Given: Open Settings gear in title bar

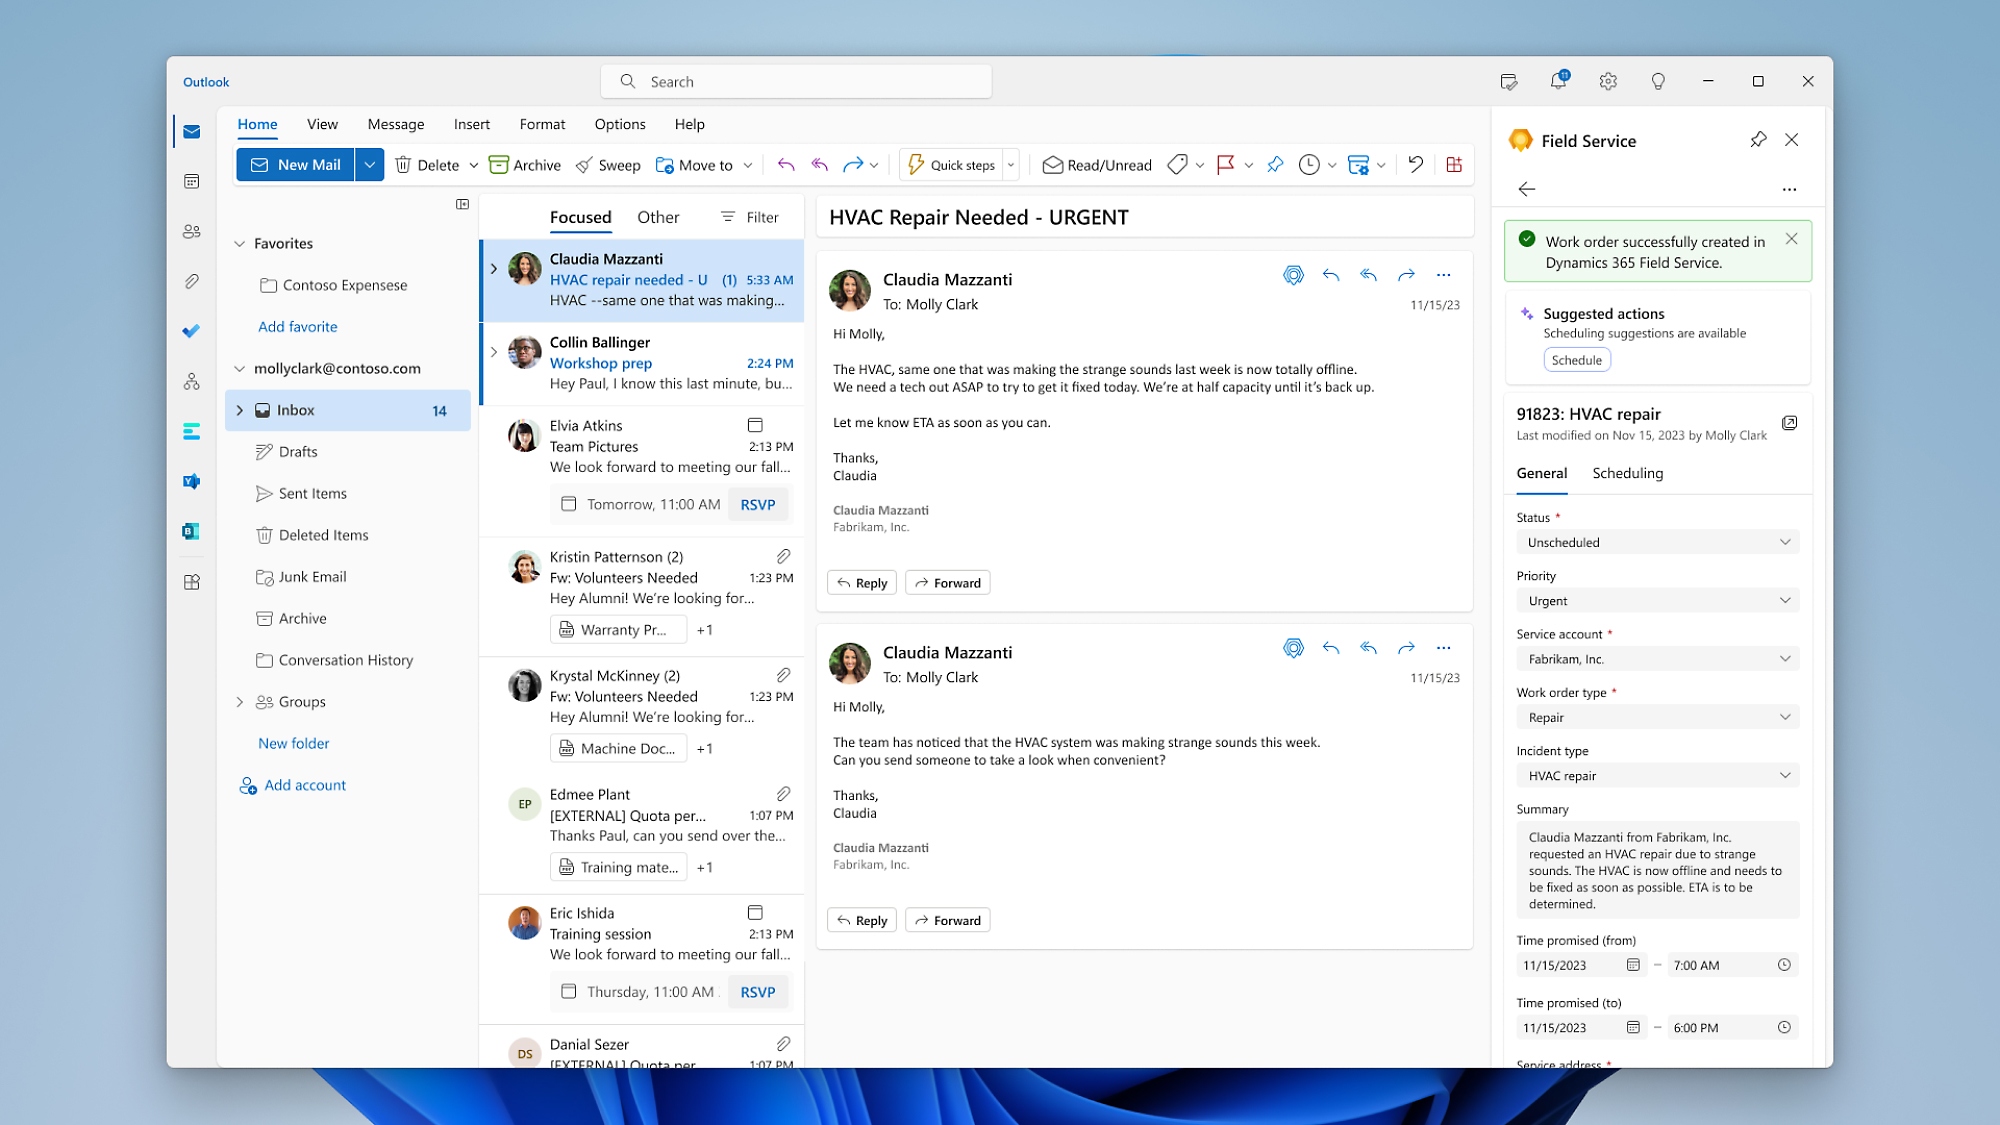Looking at the screenshot, I should click(x=1608, y=81).
